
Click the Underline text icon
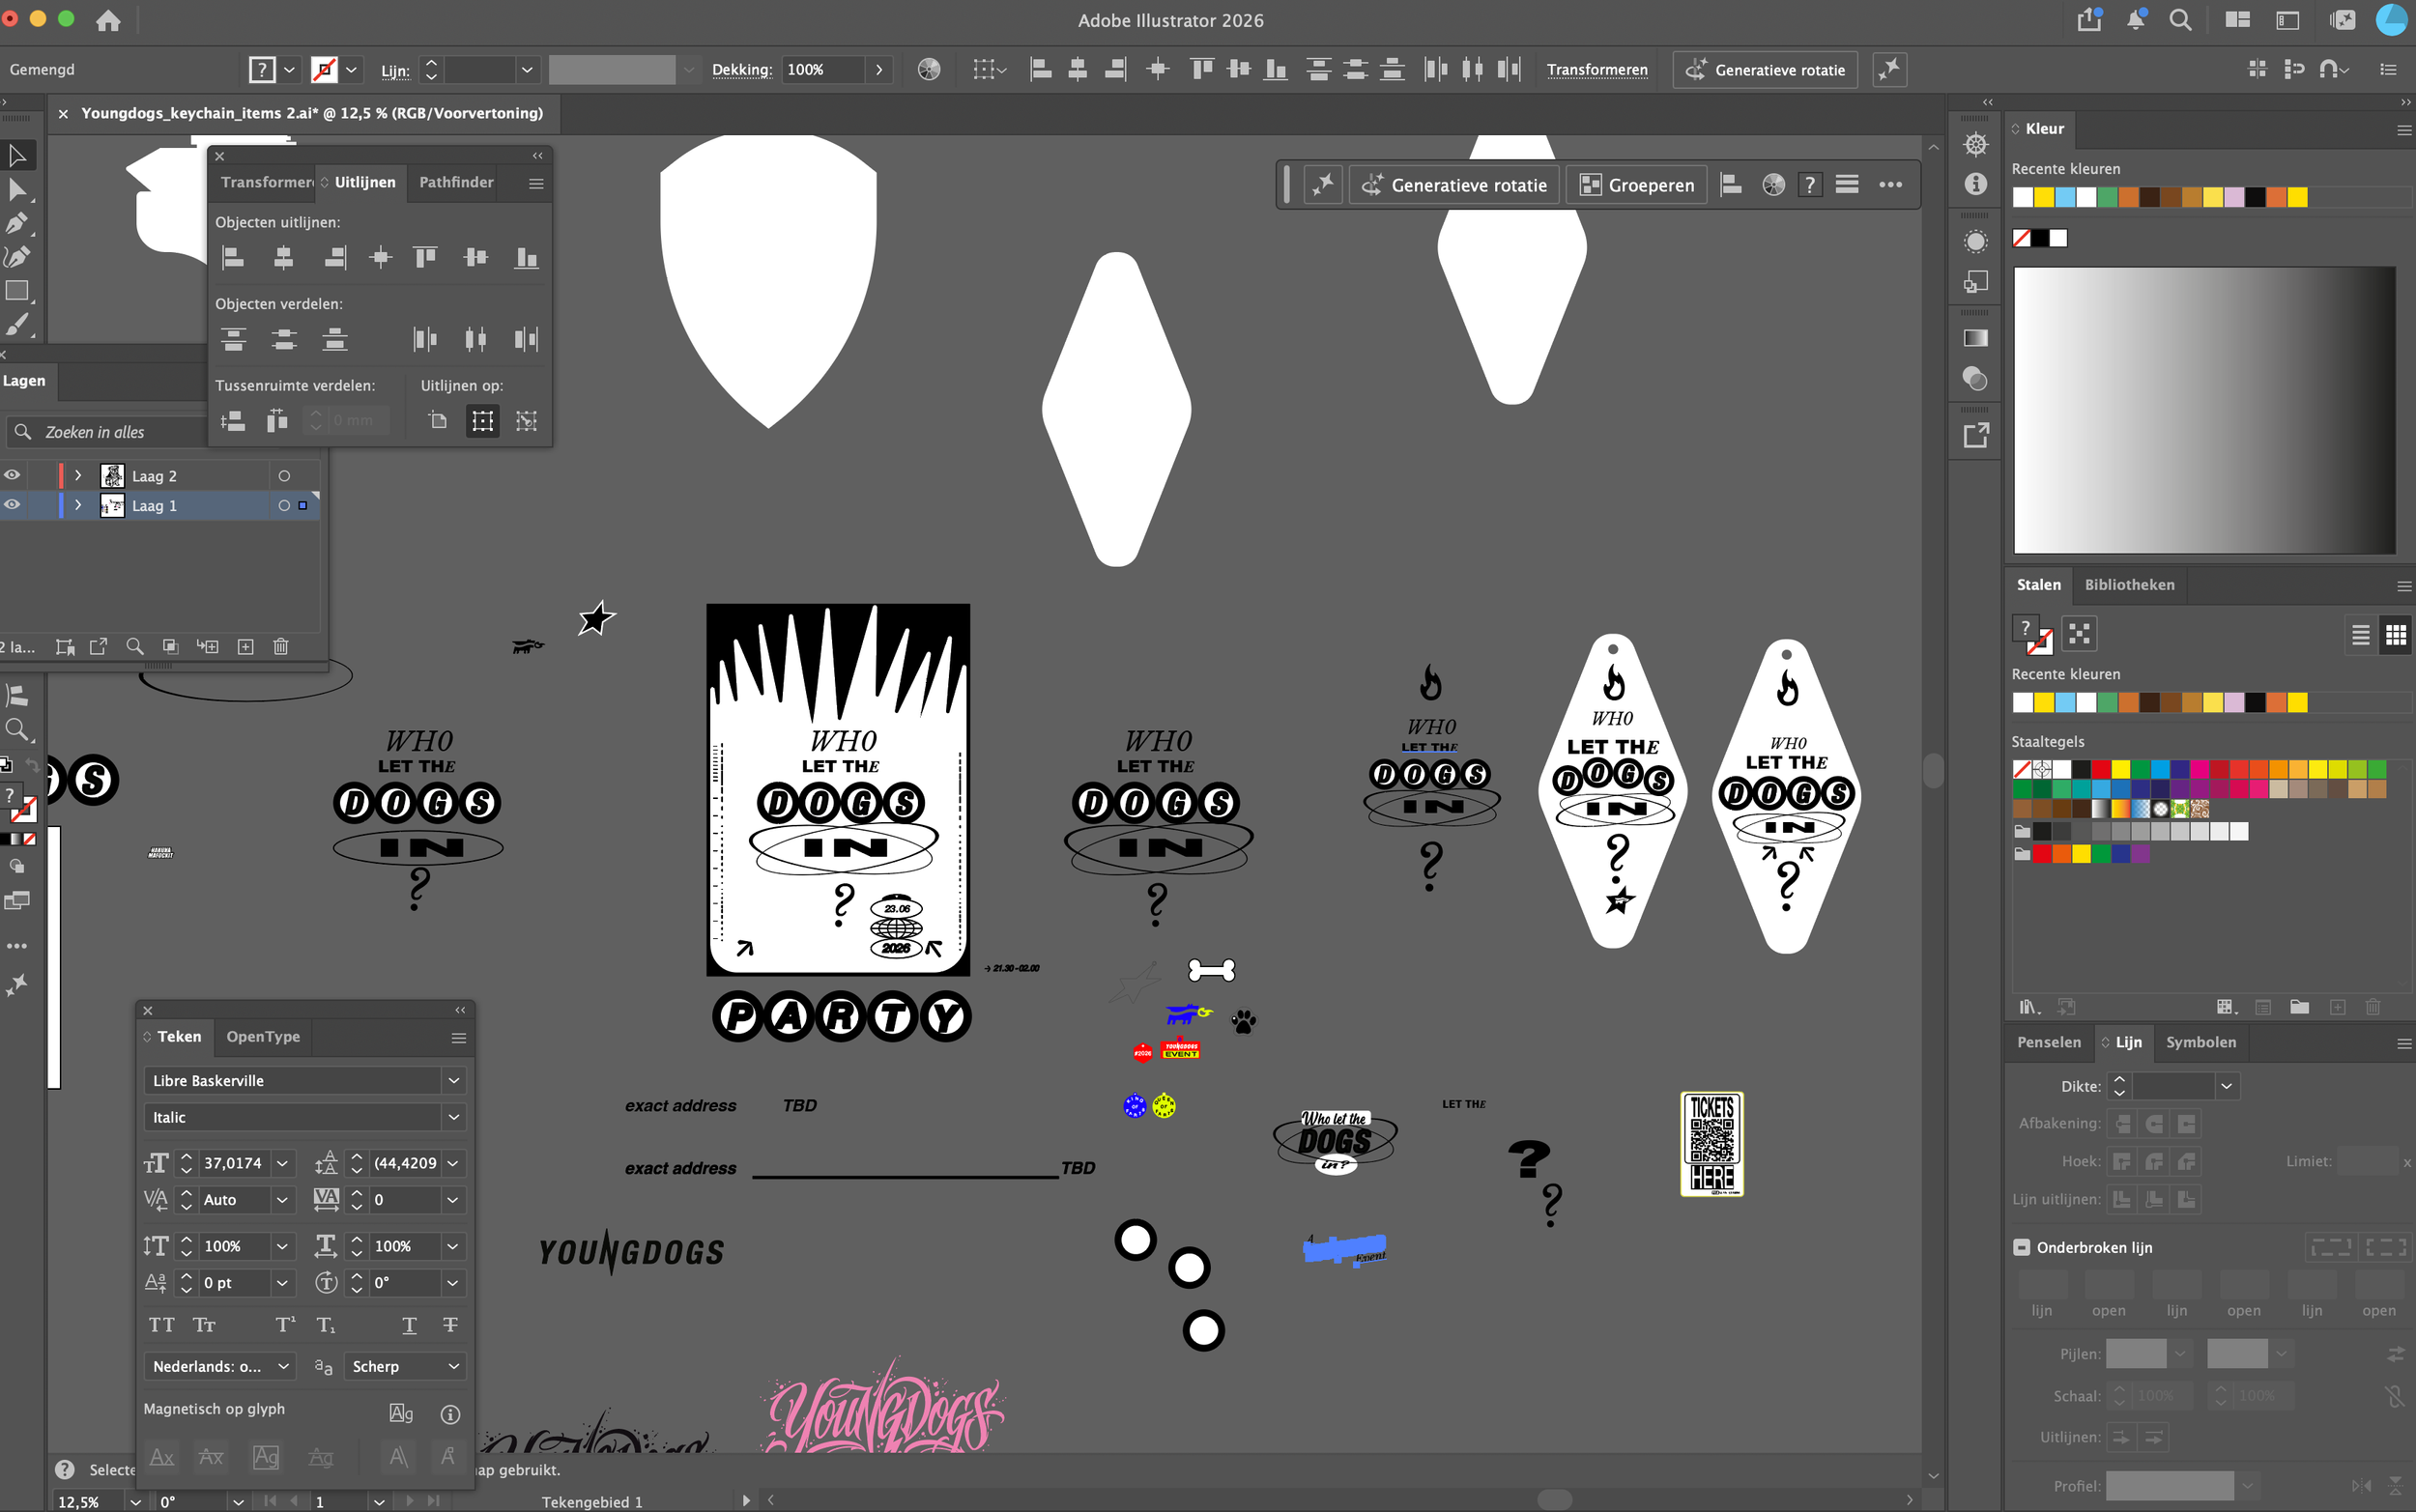(x=409, y=1325)
